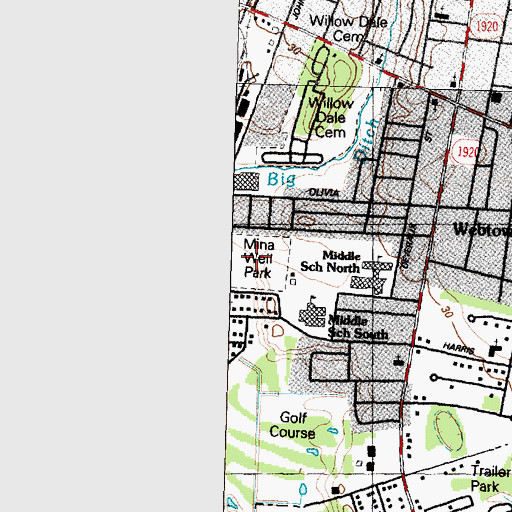Click the 'Golf Course' map label
Viewport: 512px width, 512px height.
coord(292,425)
